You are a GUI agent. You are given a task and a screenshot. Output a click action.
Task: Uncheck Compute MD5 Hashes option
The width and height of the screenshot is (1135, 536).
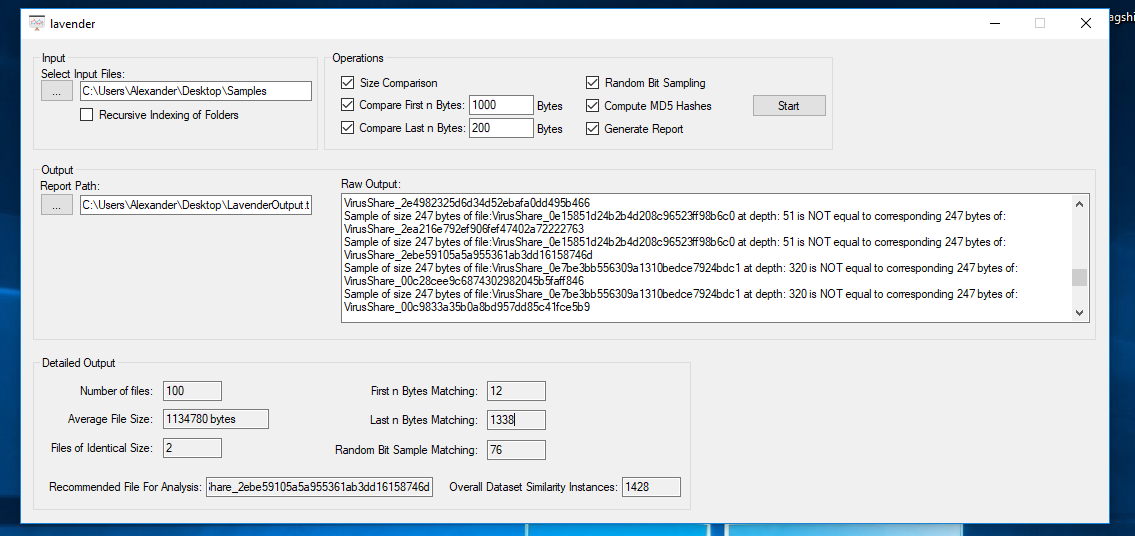point(593,105)
